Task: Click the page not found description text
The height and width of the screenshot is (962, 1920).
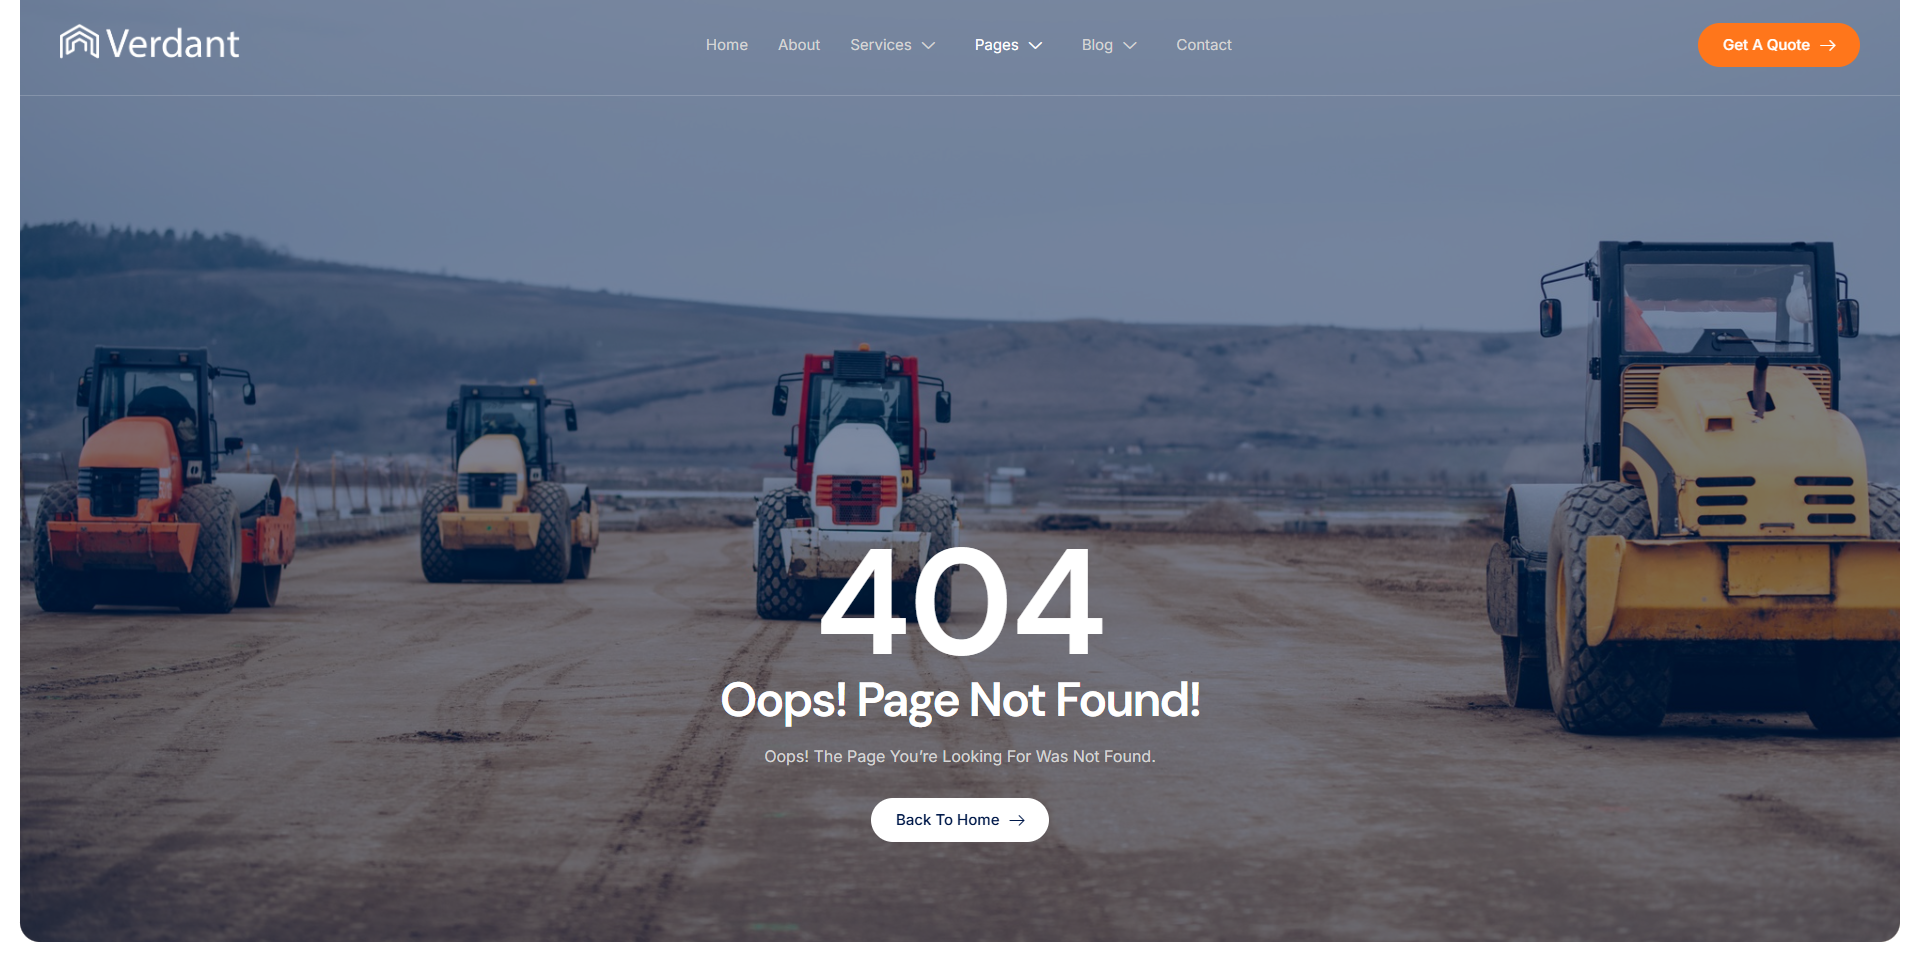Action: [x=960, y=757]
